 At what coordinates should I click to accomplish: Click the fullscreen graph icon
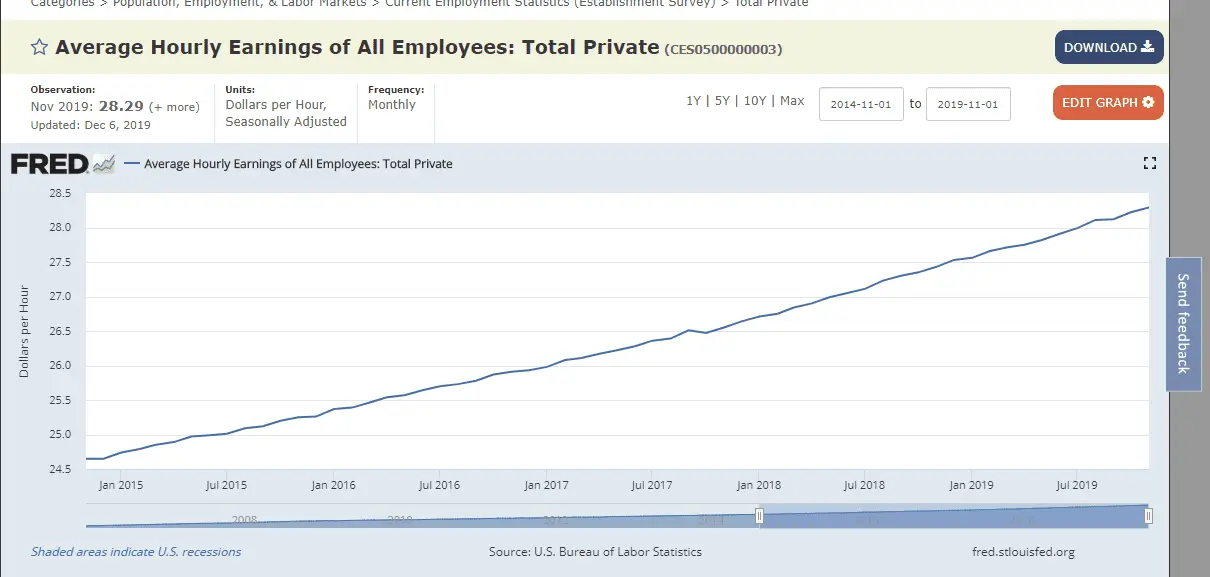1149,163
